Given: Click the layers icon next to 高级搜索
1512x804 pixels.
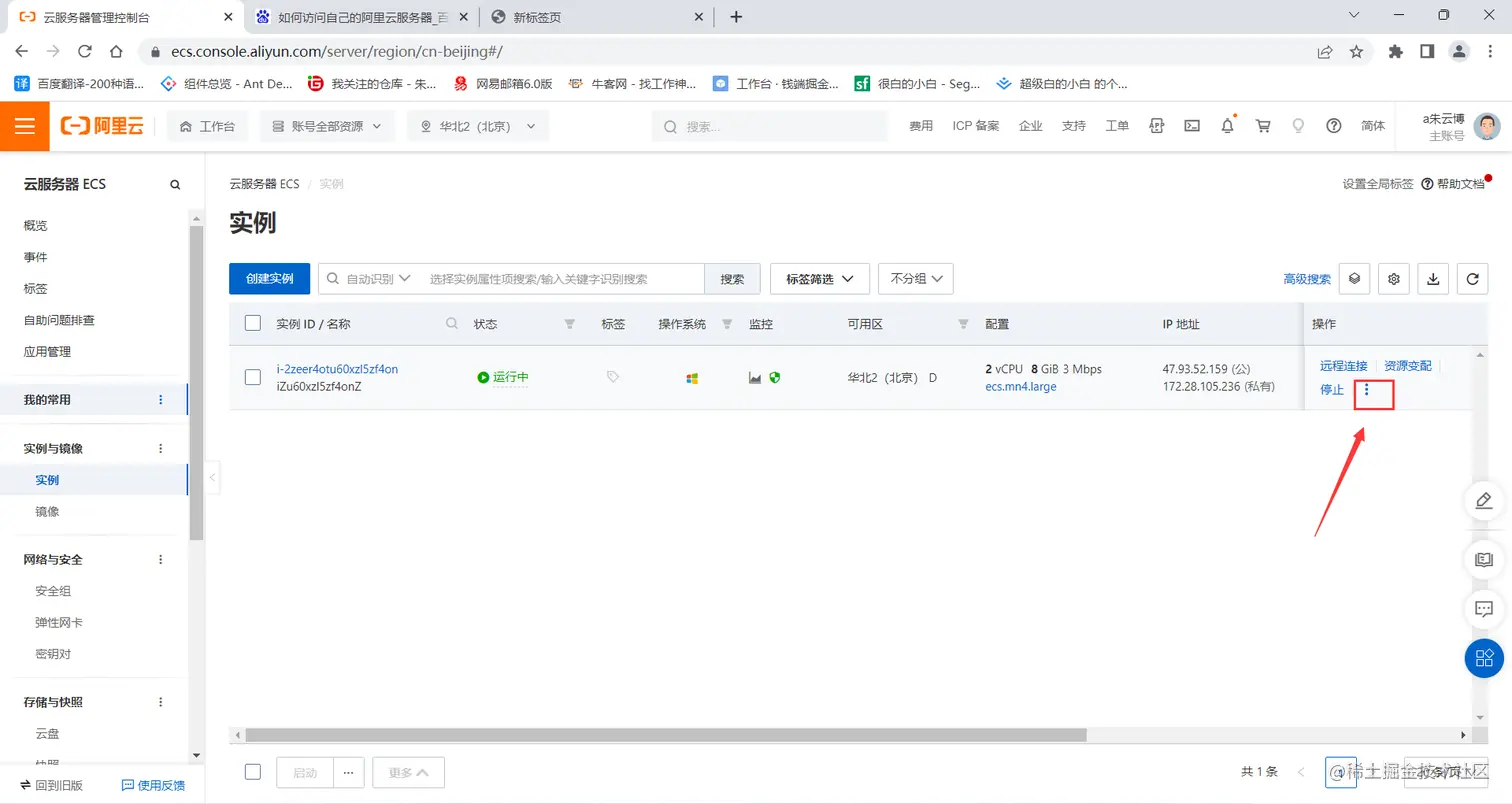Looking at the screenshot, I should tap(1354, 279).
